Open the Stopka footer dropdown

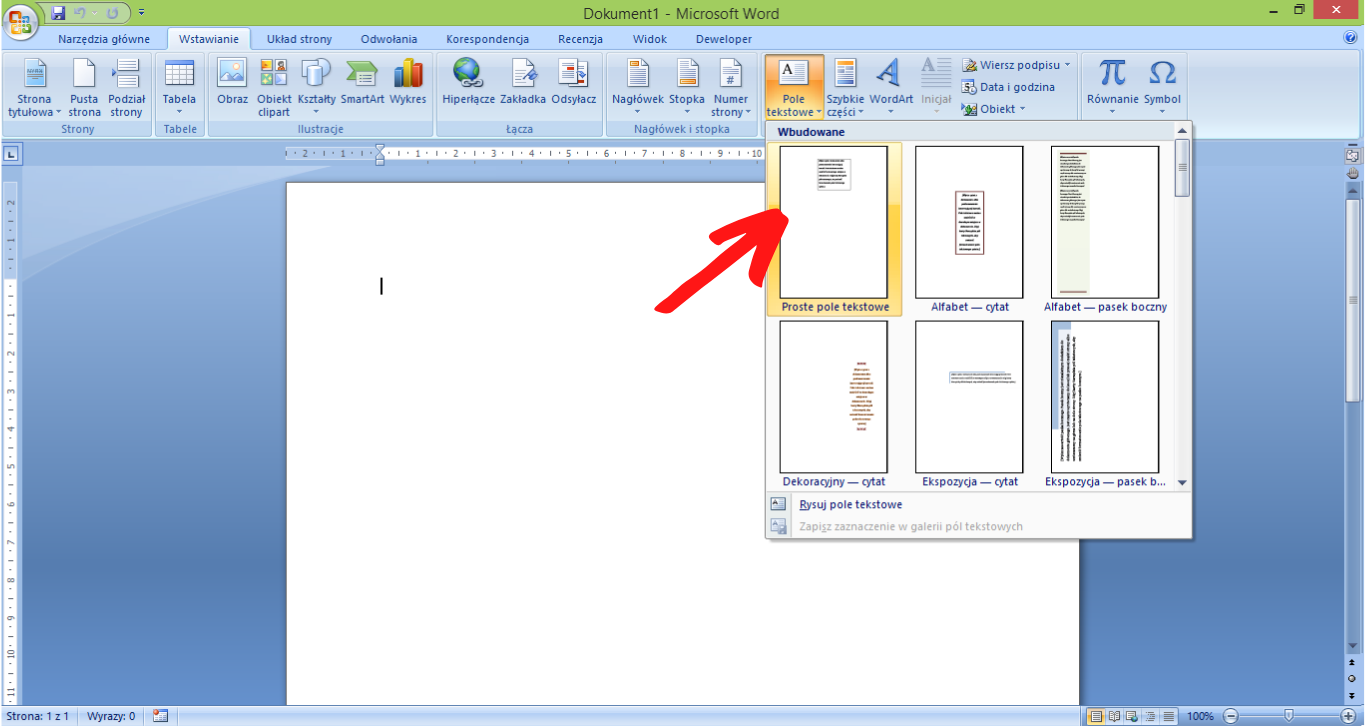(x=687, y=87)
